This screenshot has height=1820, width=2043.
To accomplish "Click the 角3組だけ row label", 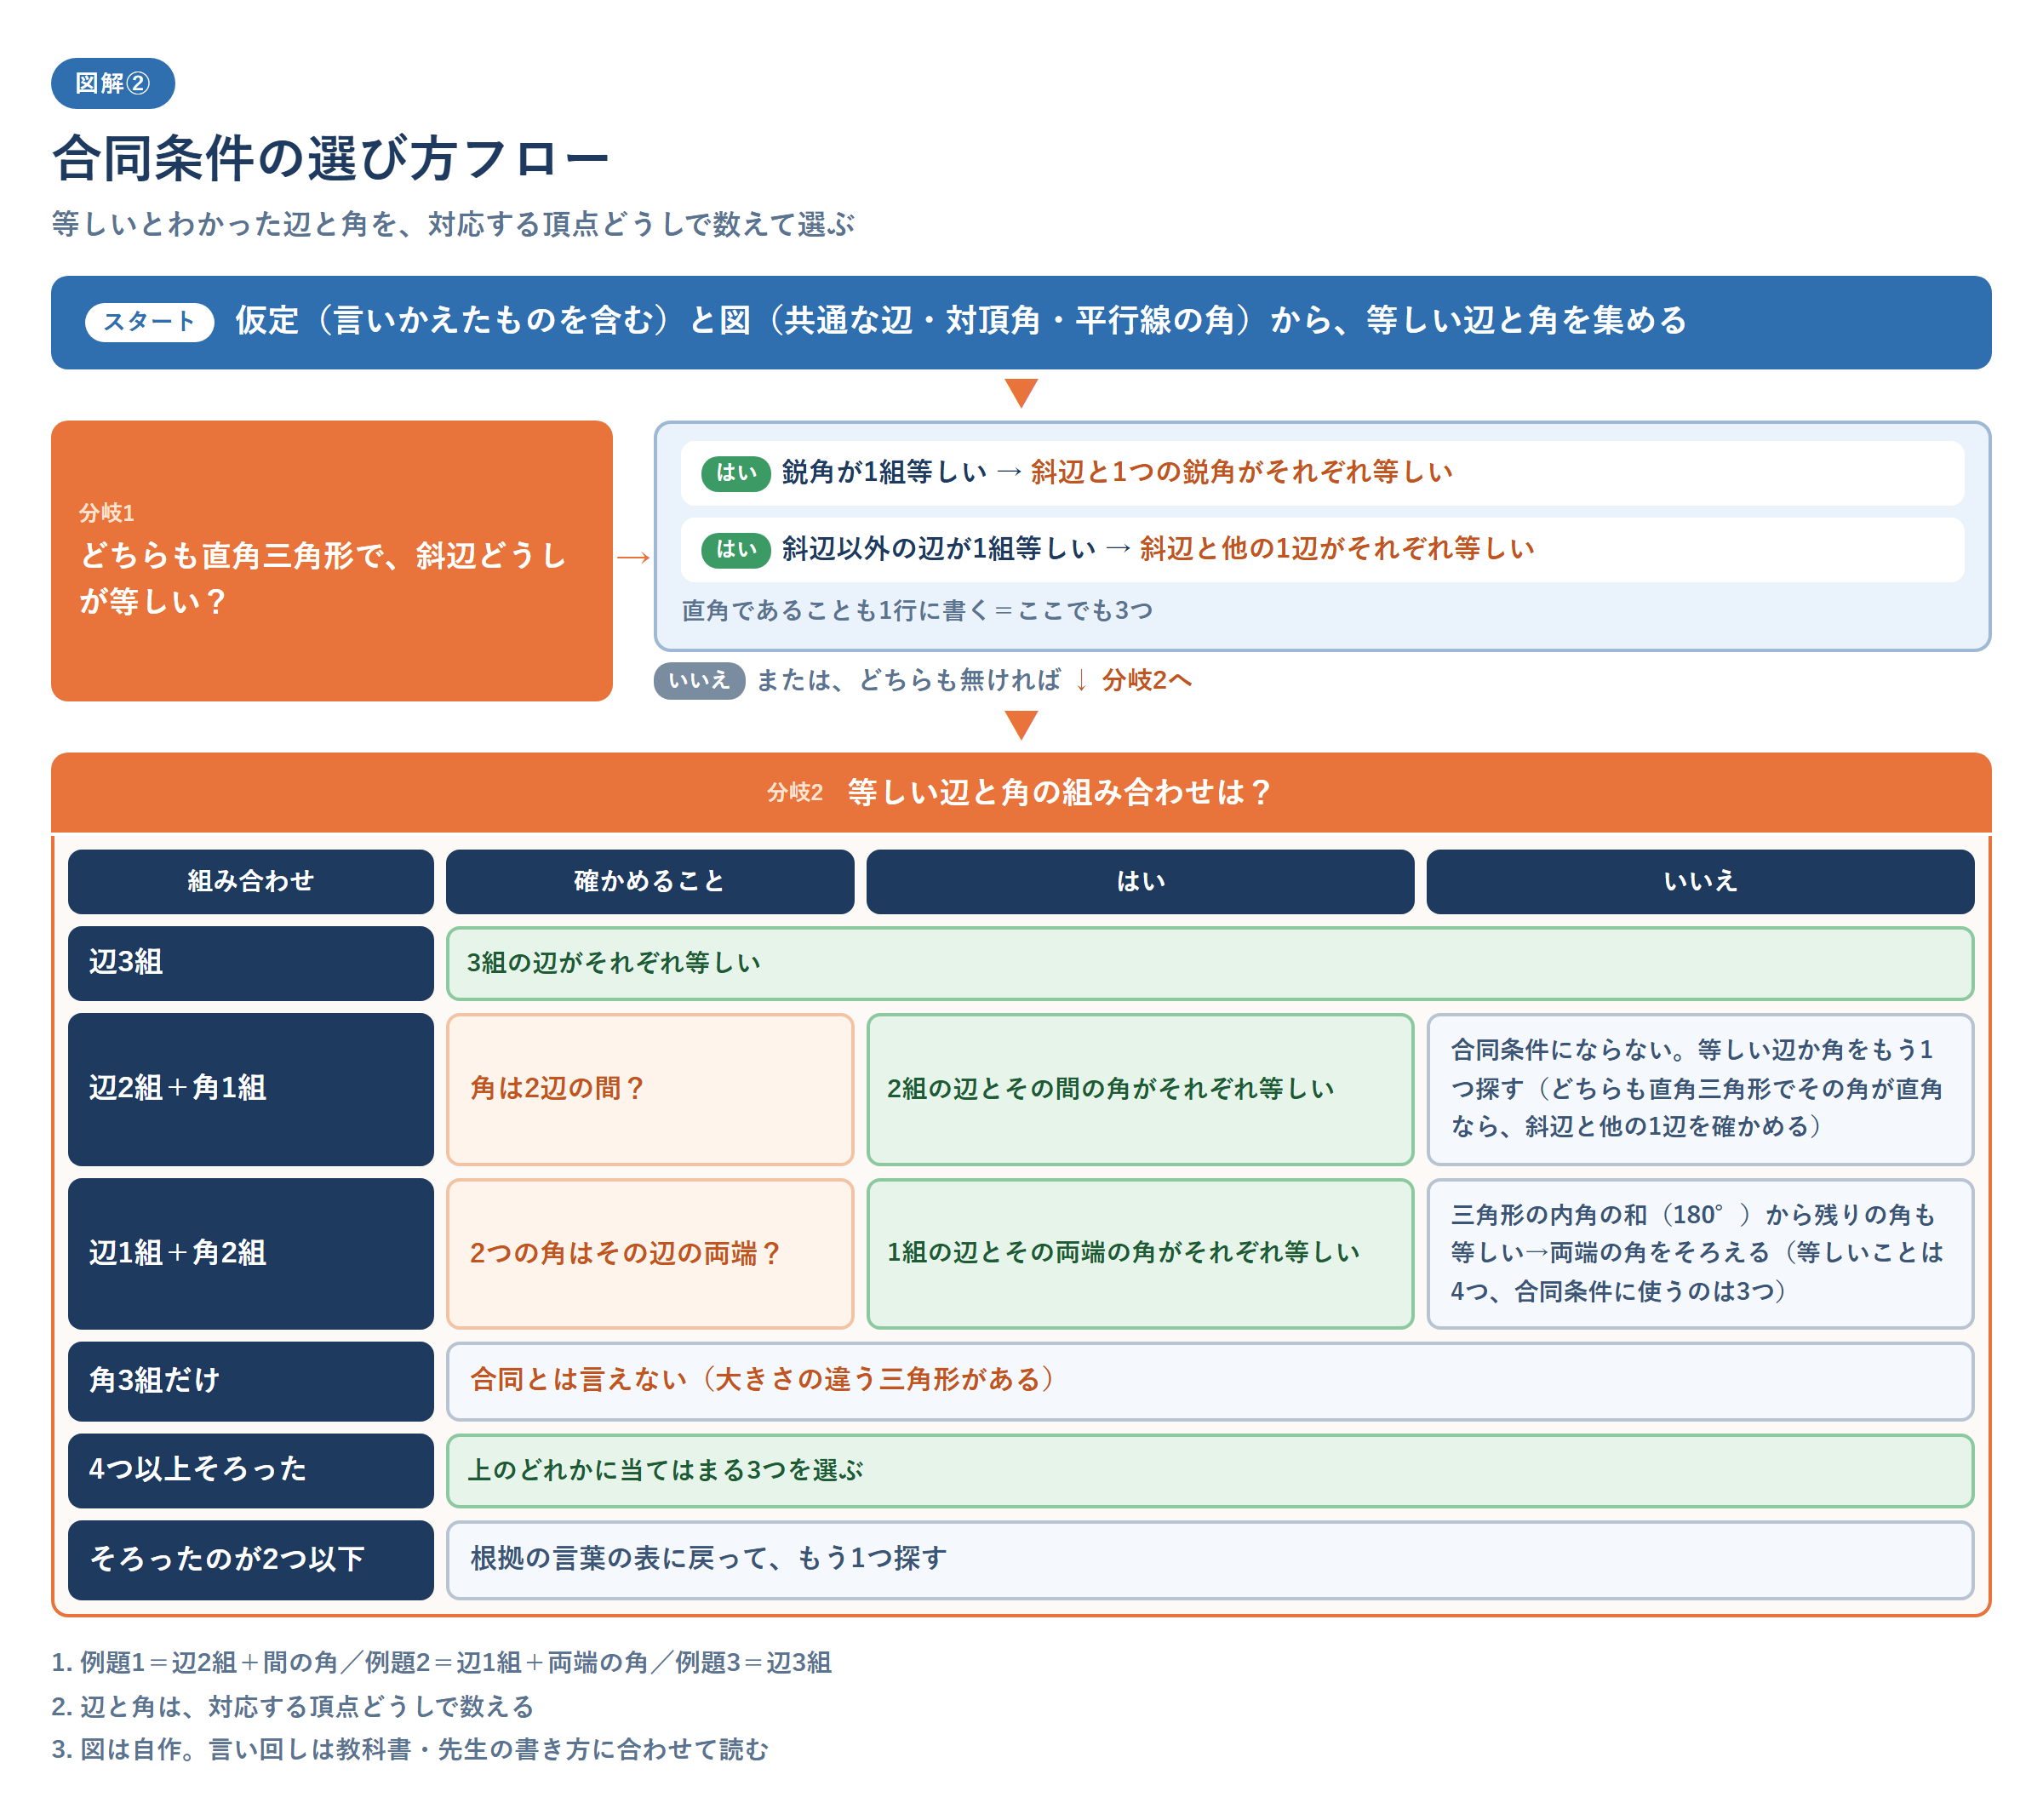I will pyautogui.click(x=251, y=1381).
